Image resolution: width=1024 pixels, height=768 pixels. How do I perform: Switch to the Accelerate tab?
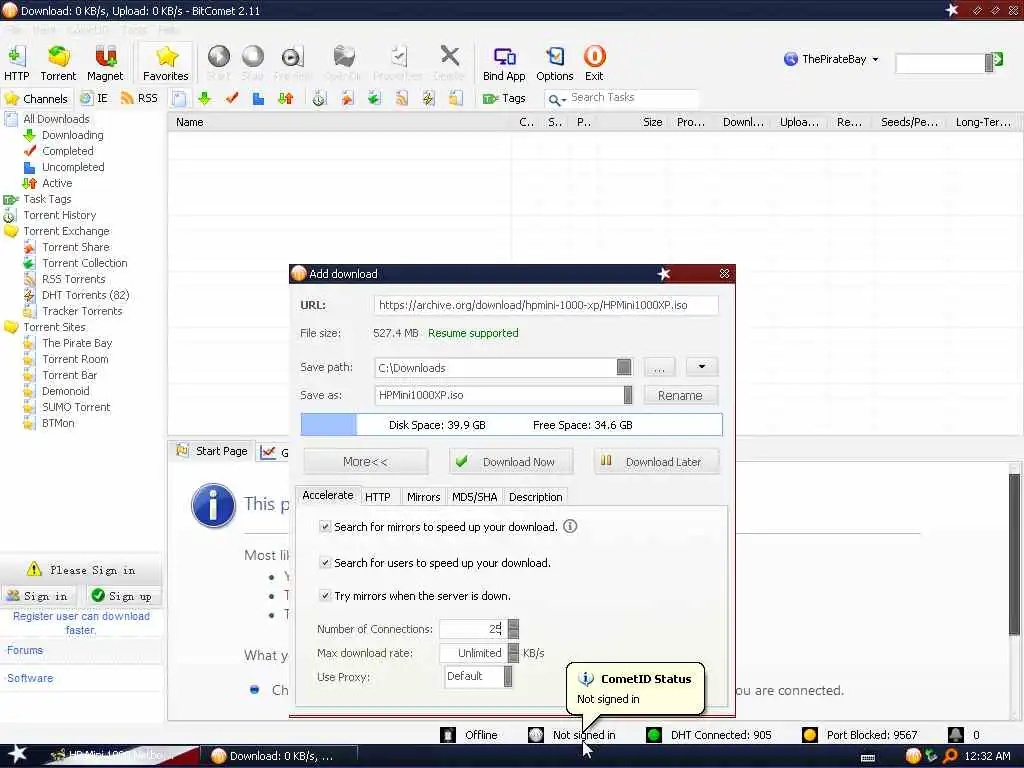[x=328, y=495]
